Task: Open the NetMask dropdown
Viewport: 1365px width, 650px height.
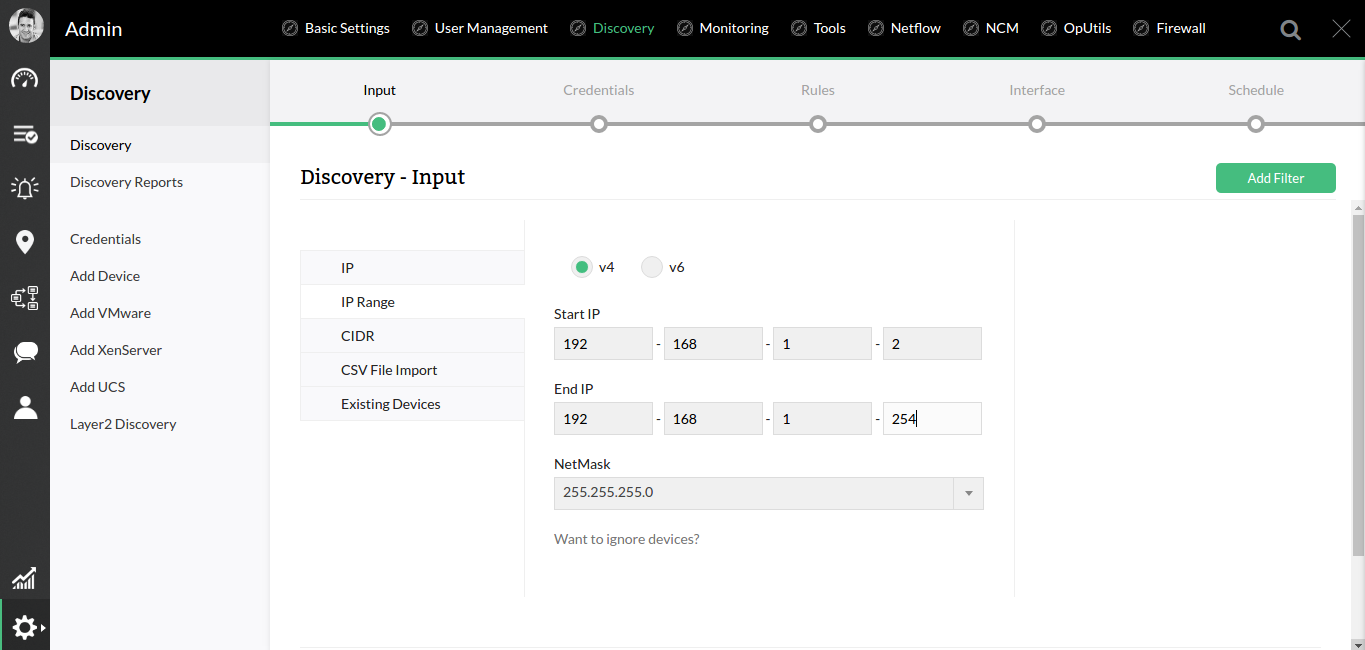Action: 967,492
